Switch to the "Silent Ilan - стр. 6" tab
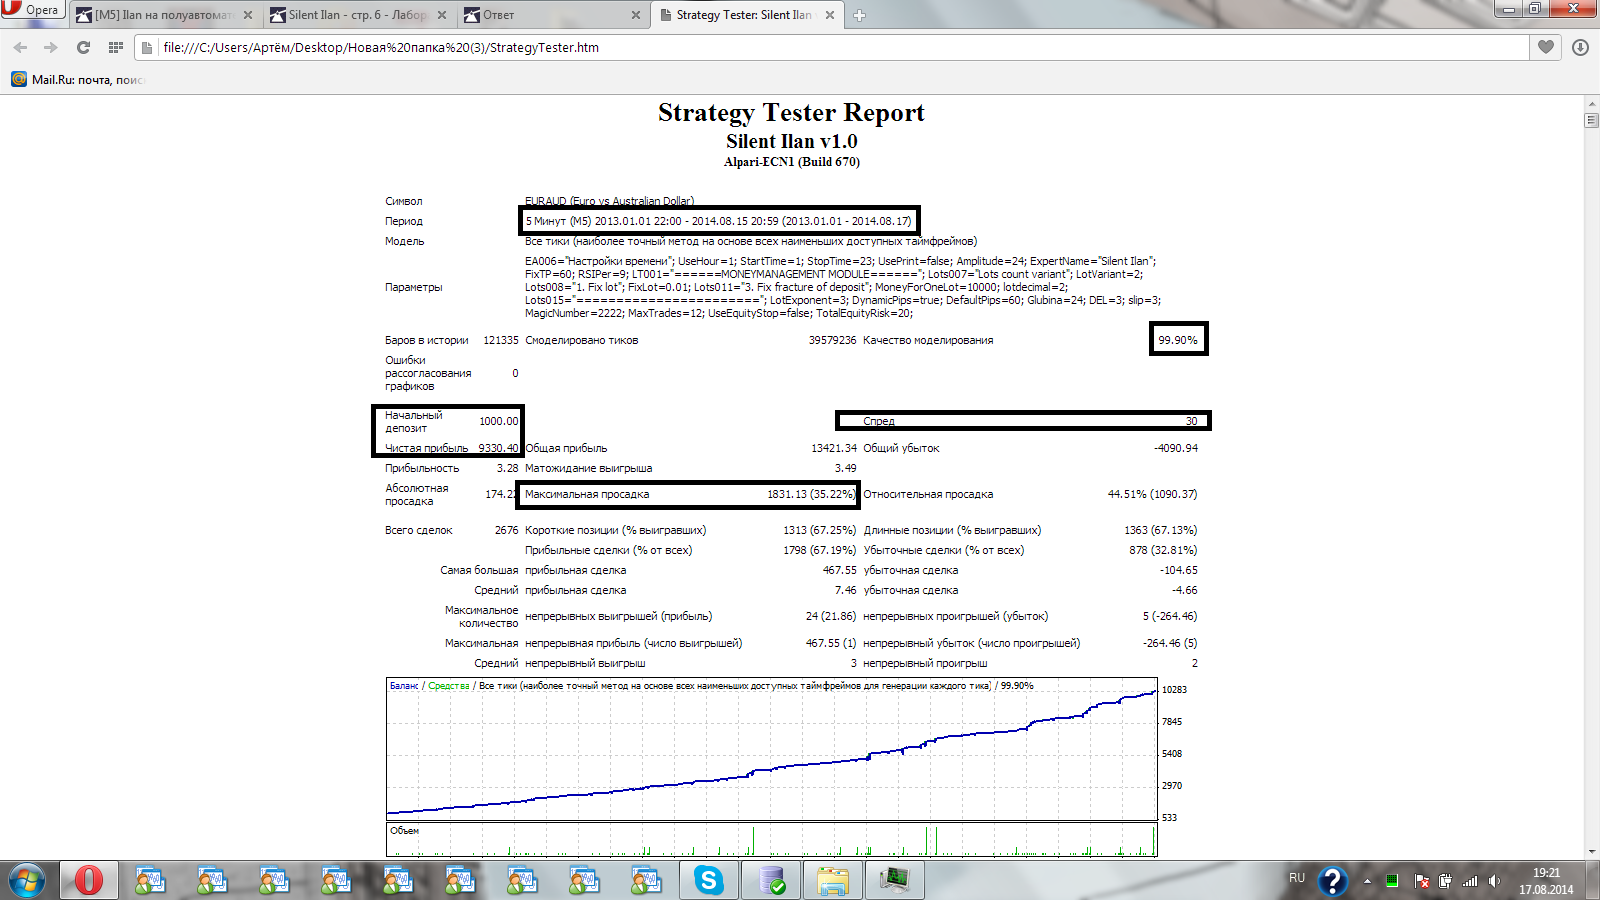 [358, 15]
